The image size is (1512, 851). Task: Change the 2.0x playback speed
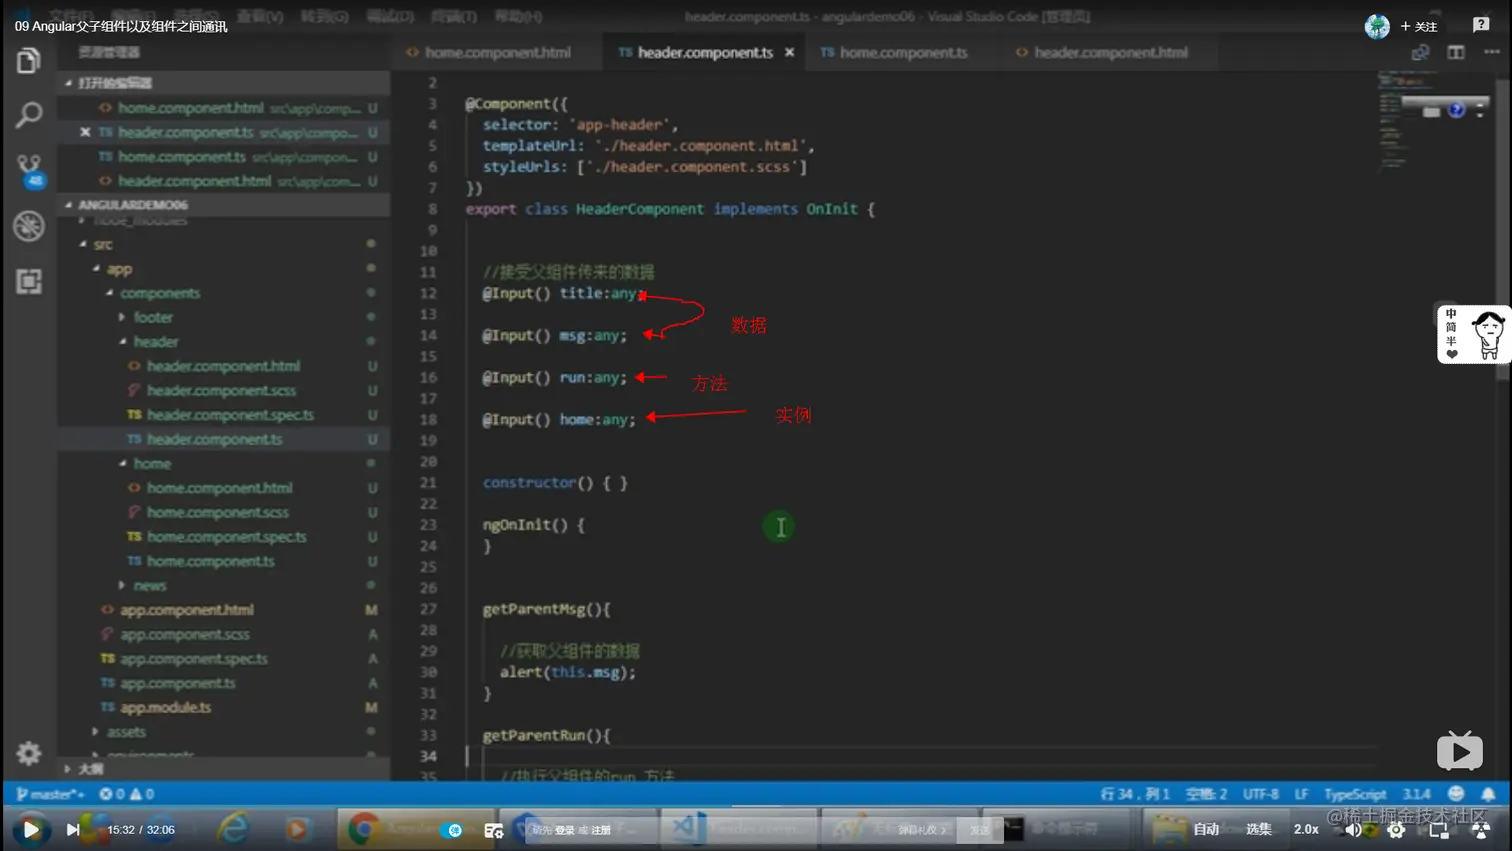click(x=1306, y=829)
